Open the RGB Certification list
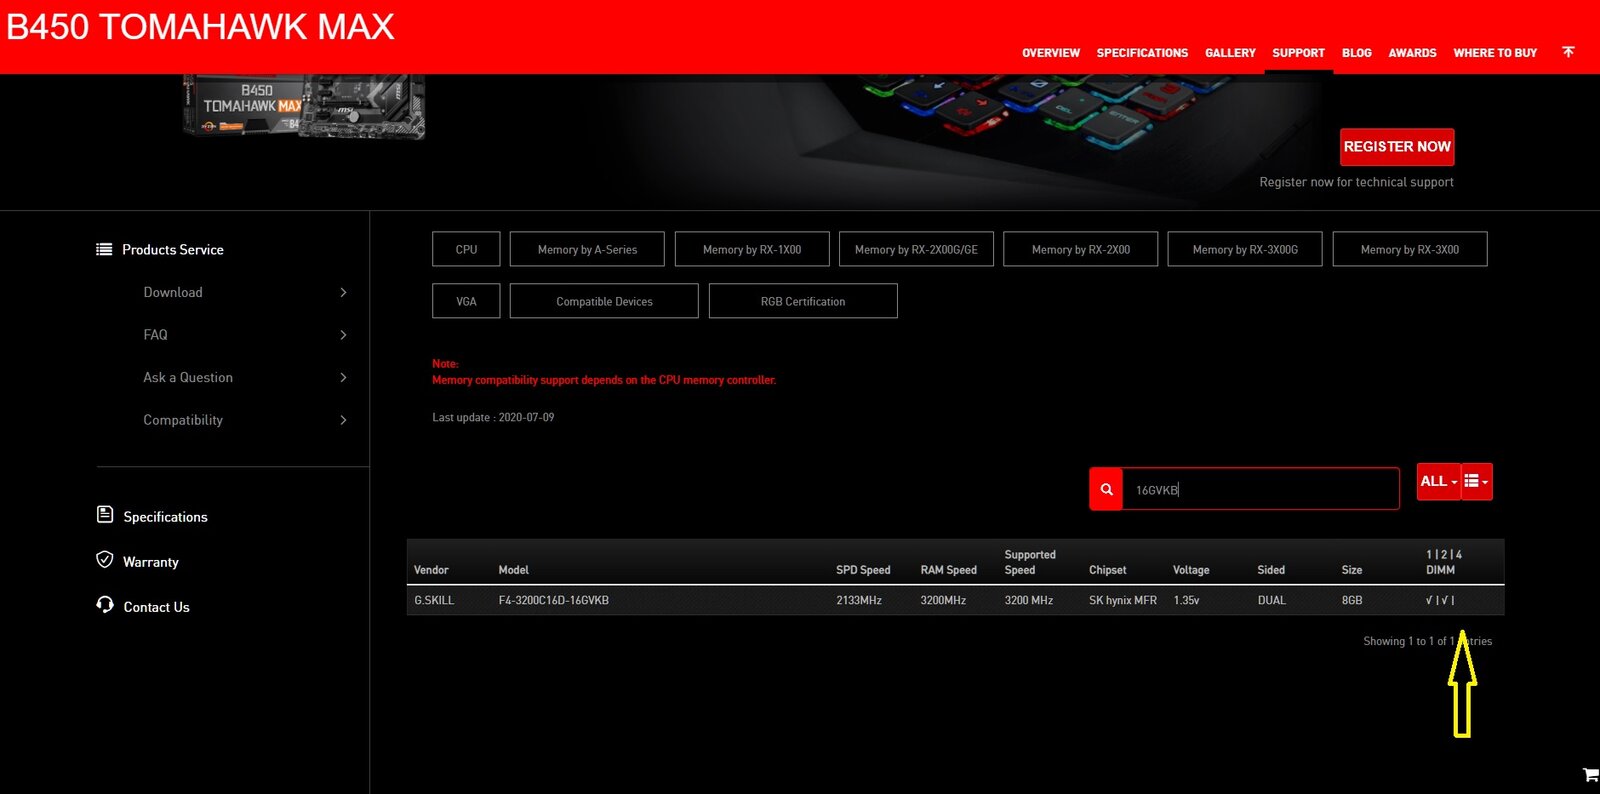1600x794 pixels. click(803, 301)
